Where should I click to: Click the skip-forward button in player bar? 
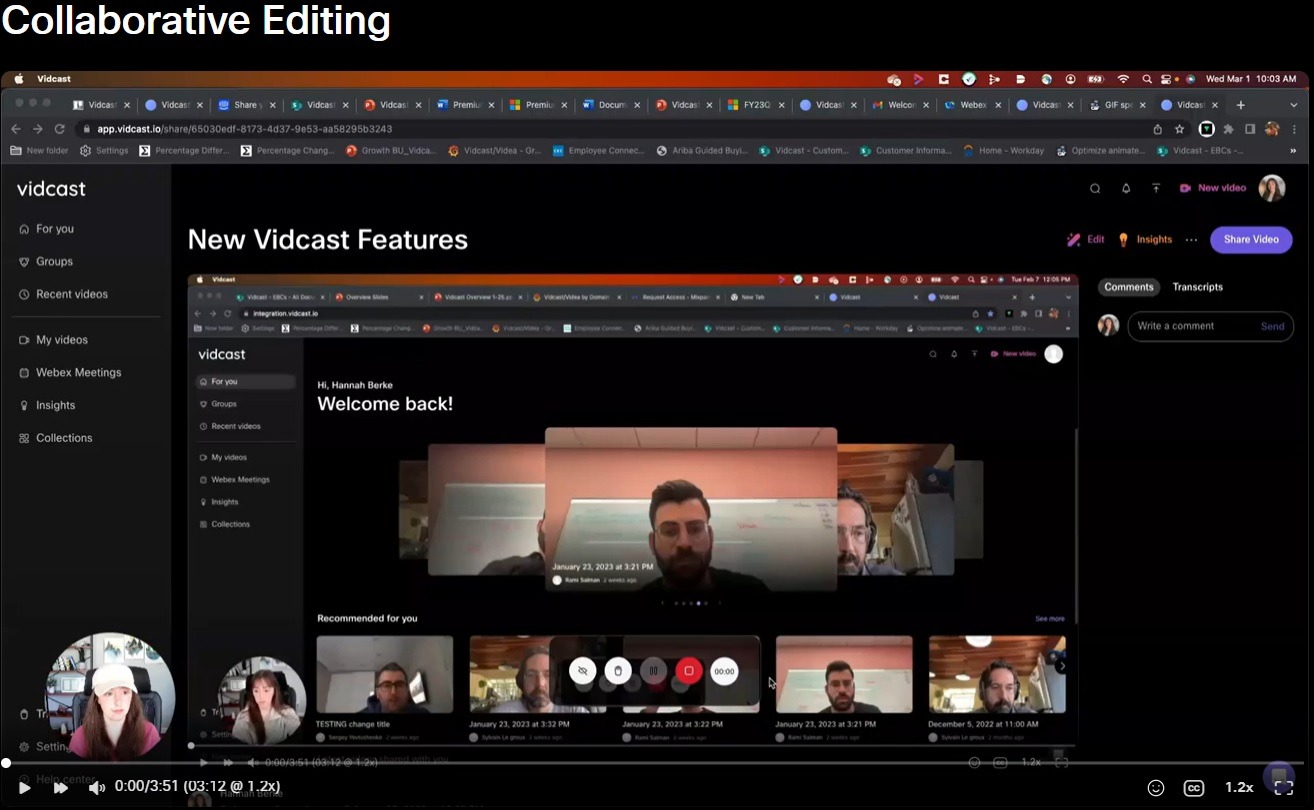tap(60, 788)
